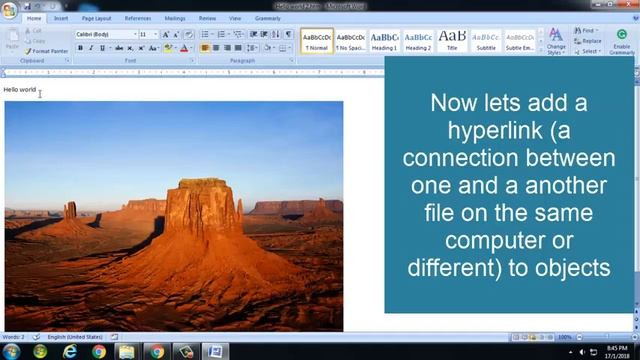Shrink font size
The image size is (640, 360).
pos(176,35)
